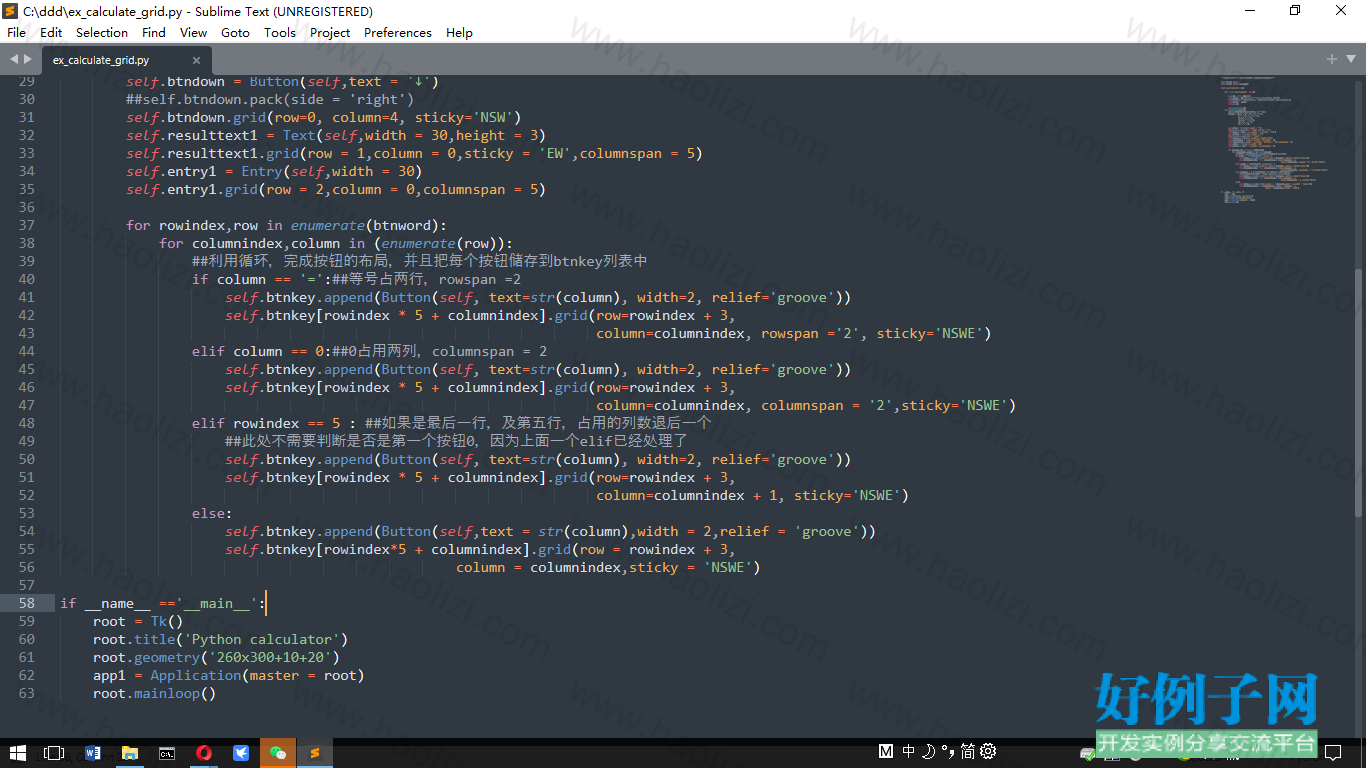This screenshot has height=768, width=1366.
Task: Open the Find menu
Action: coord(154,32)
